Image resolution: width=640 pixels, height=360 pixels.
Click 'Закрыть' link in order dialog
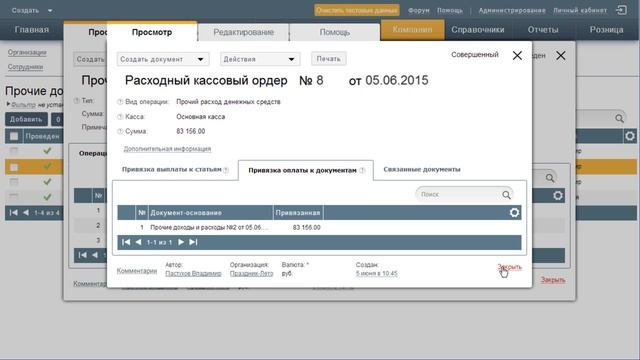[509, 267]
